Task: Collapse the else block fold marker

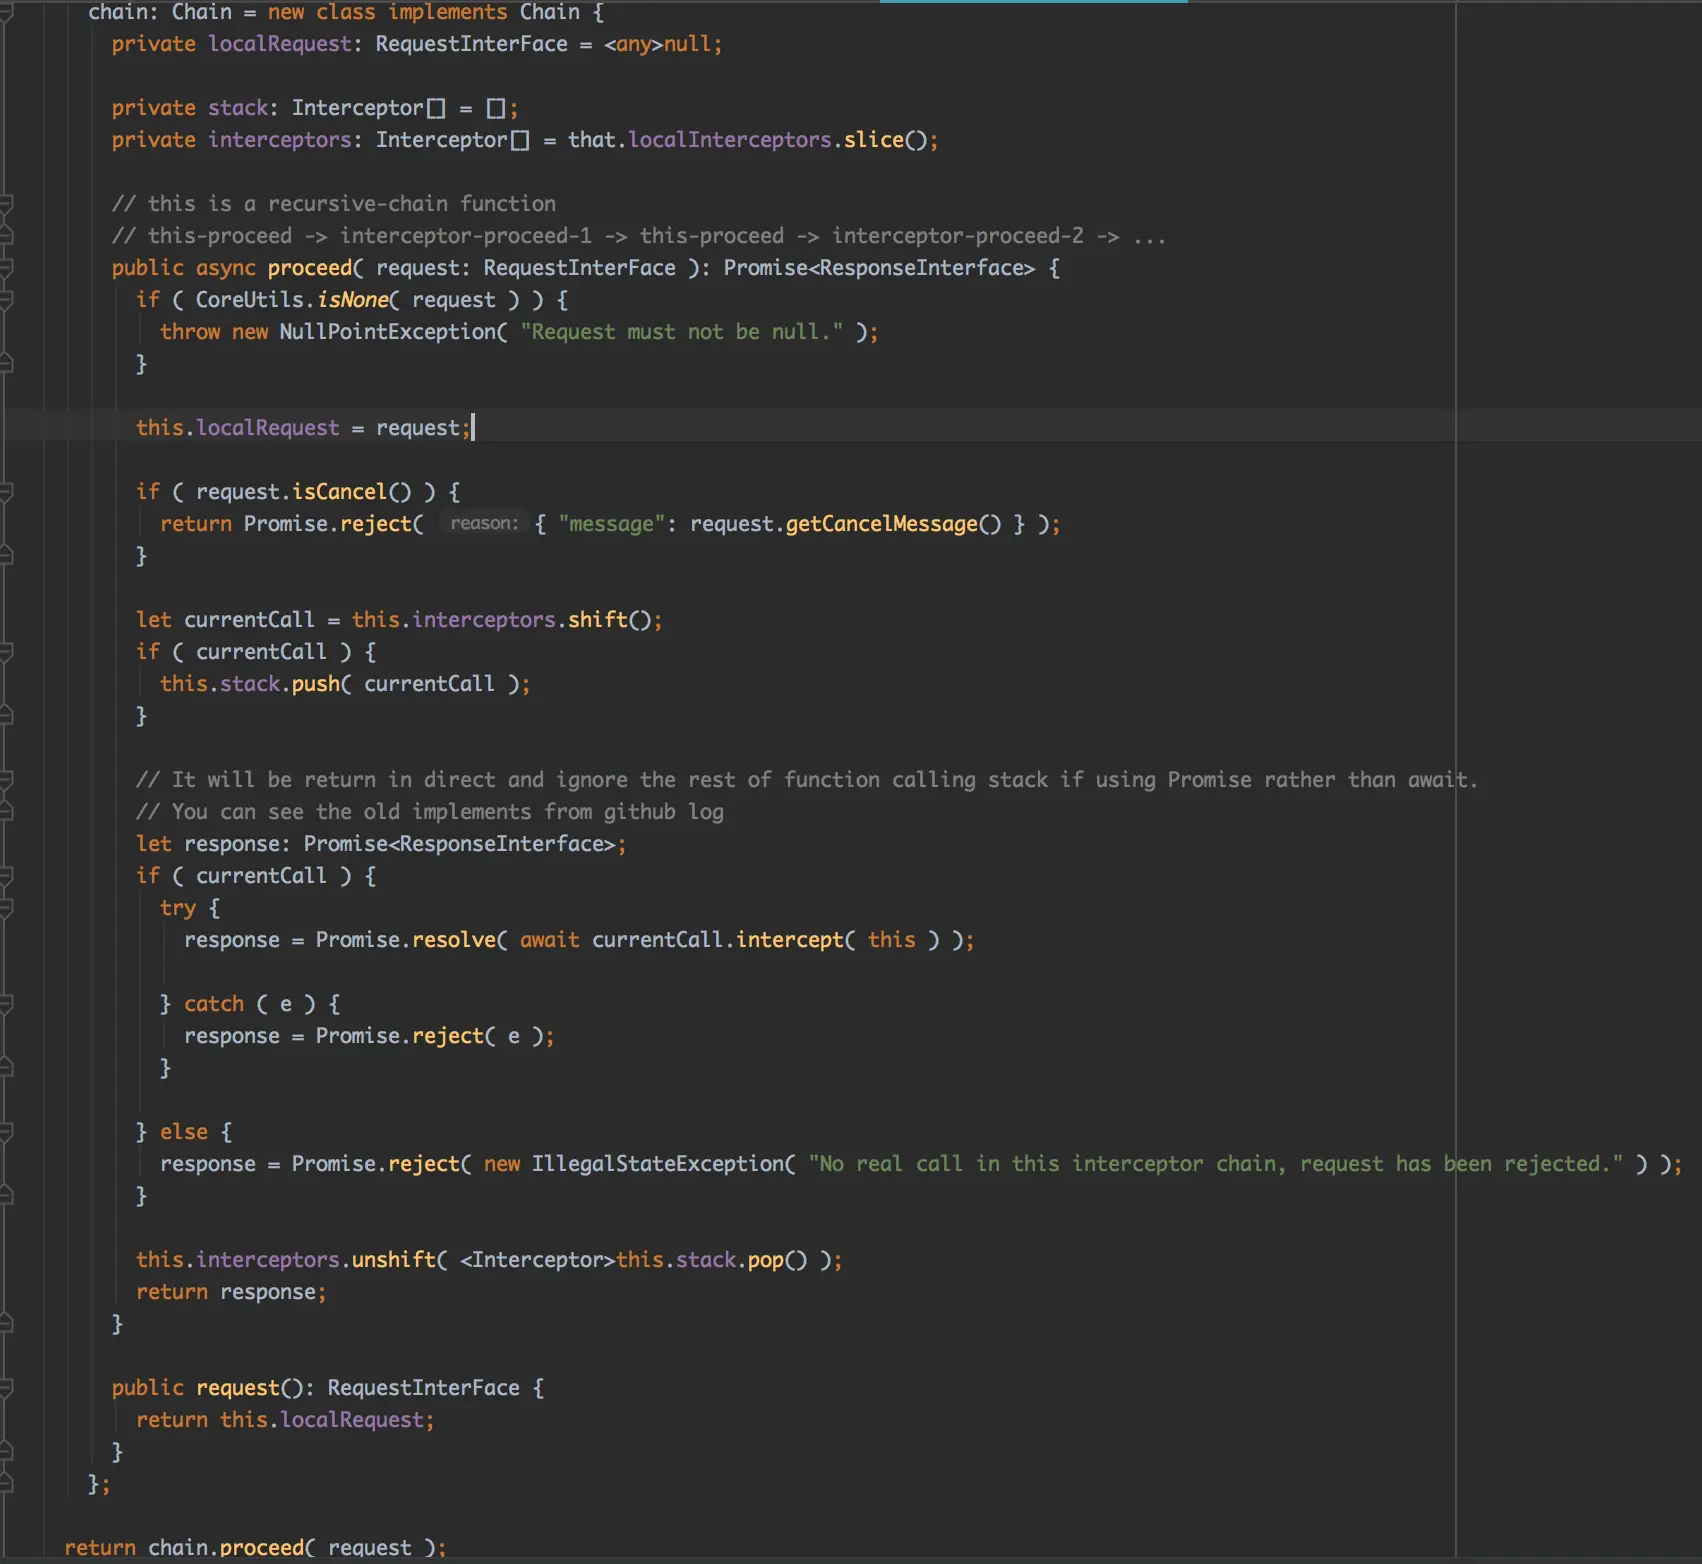Action: (x=6, y=1132)
